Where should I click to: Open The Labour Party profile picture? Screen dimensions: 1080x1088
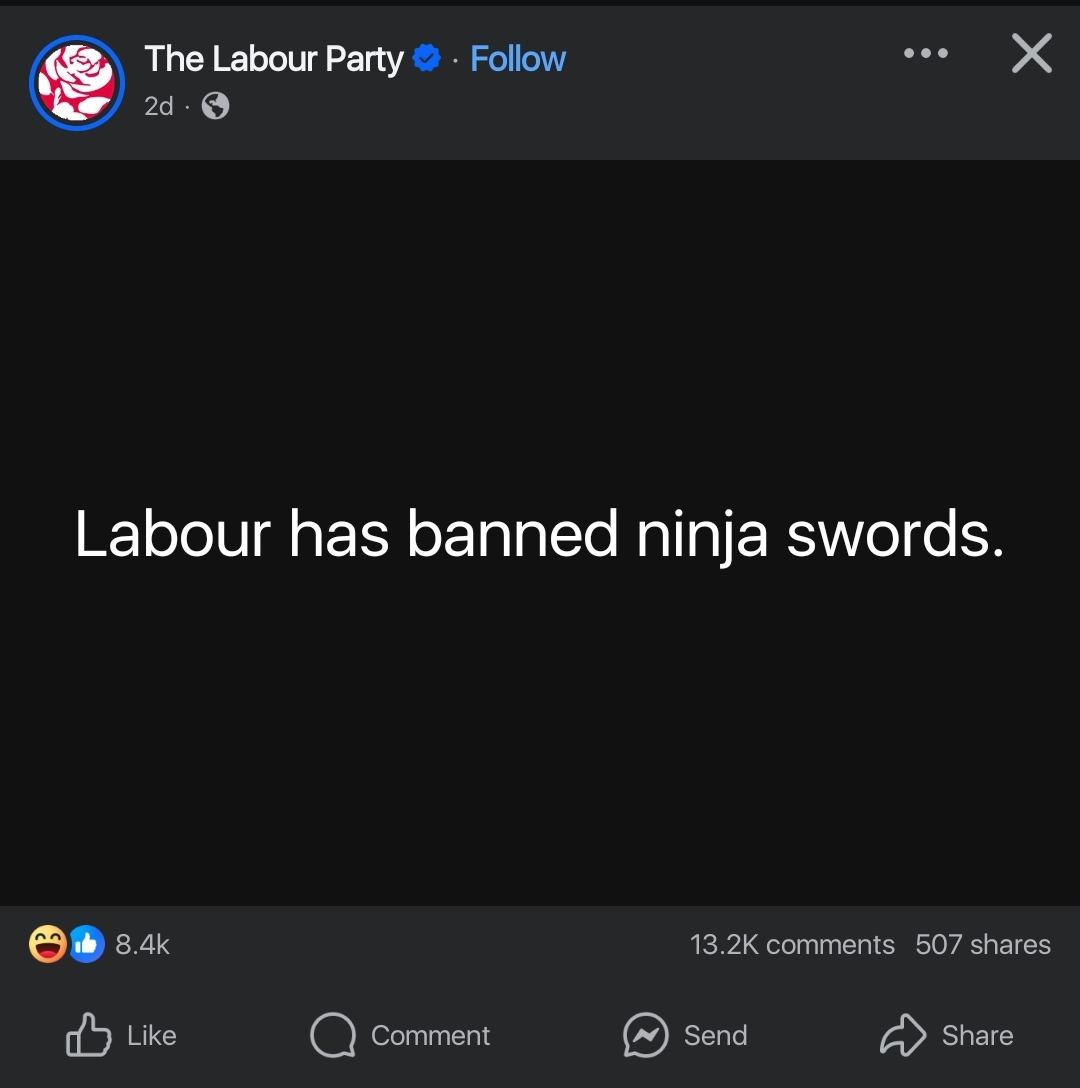pos(77,83)
